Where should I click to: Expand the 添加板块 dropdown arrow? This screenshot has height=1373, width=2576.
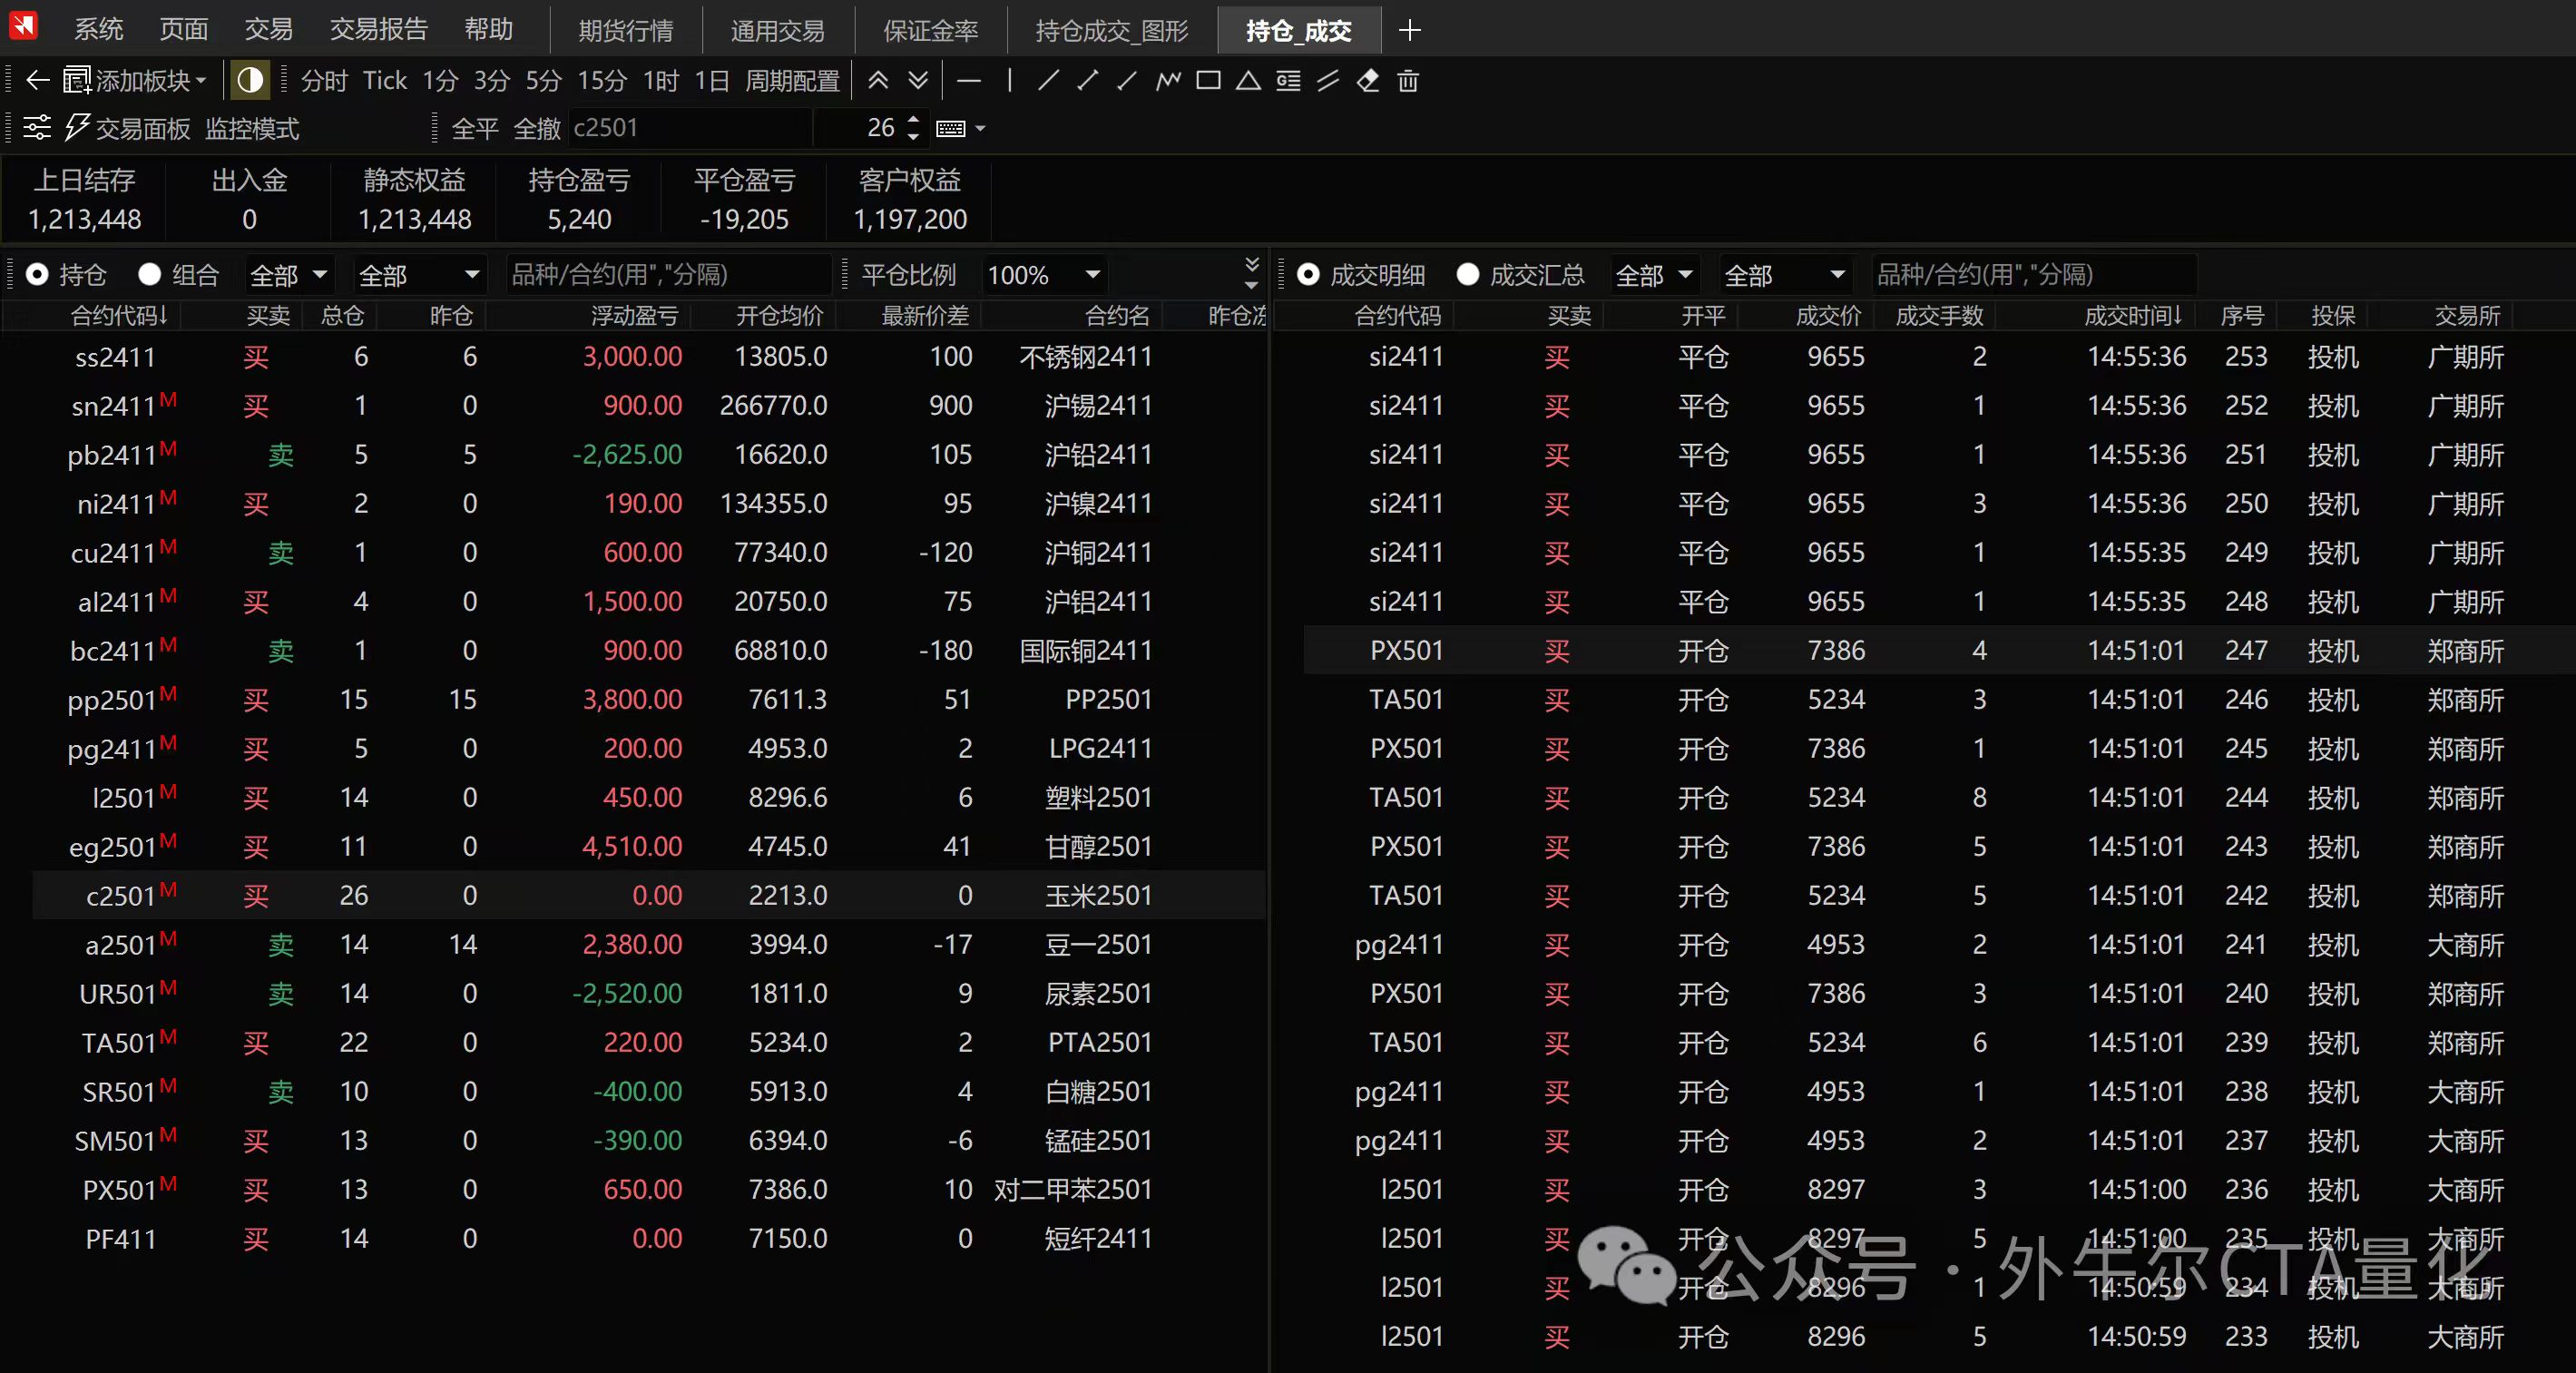[x=200, y=81]
